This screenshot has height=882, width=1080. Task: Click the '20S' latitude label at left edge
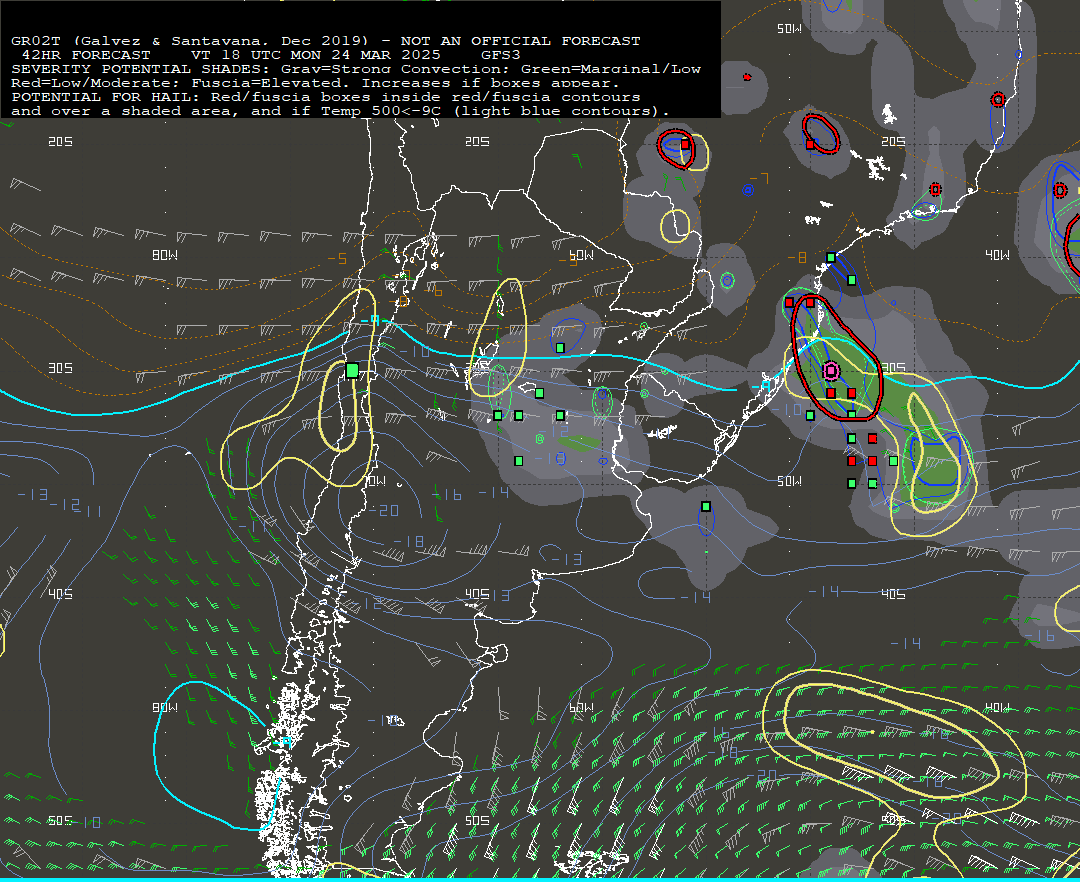tap(60, 141)
